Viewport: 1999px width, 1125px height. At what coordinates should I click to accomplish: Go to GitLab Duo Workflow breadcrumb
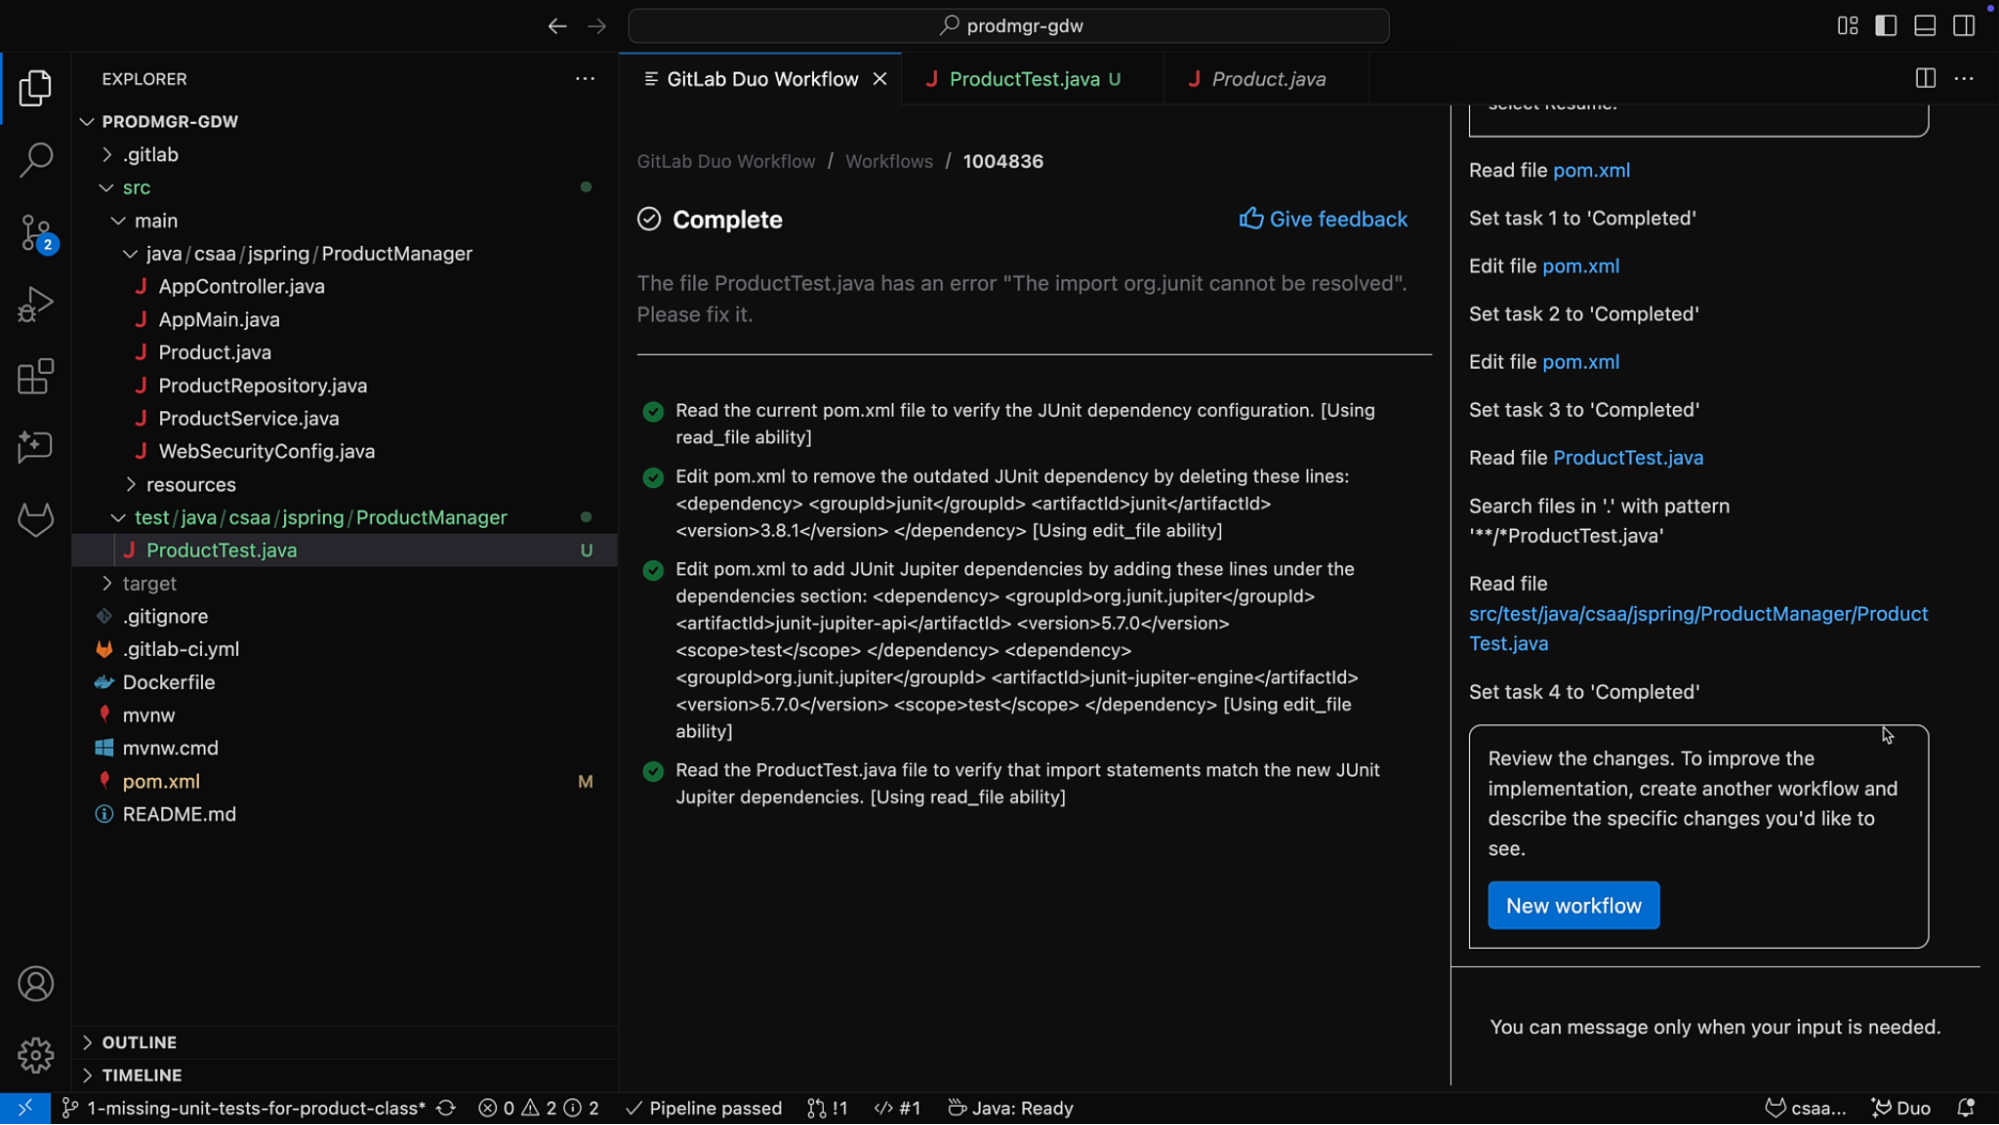726,161
